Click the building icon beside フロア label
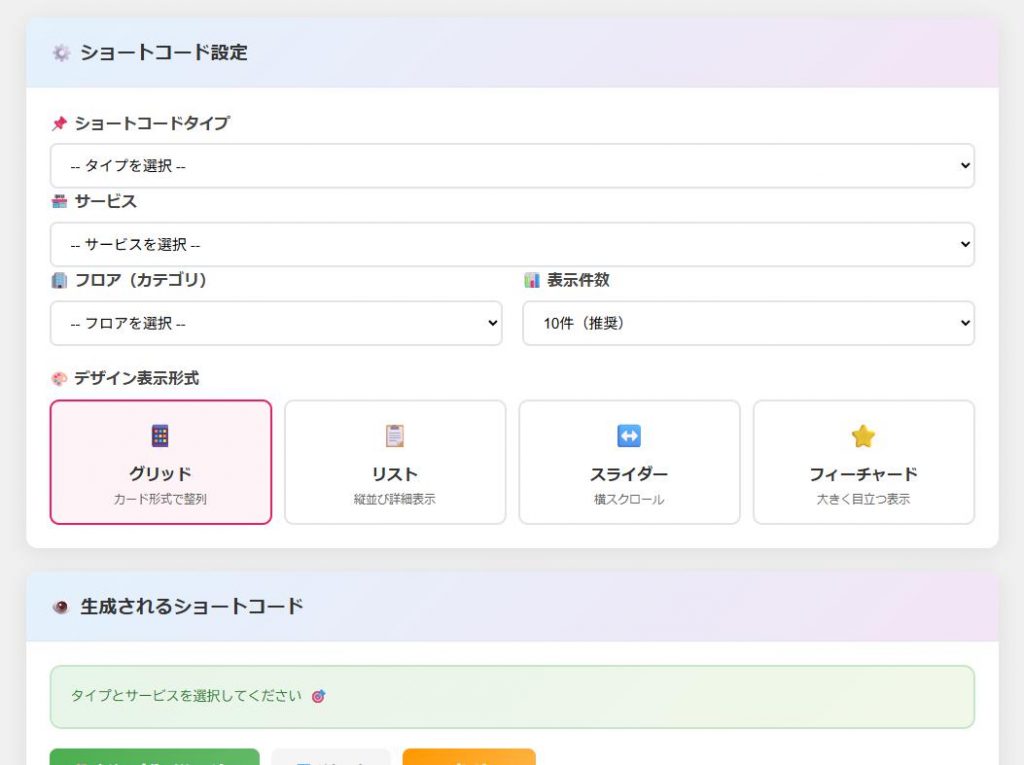Image resolution: width=1024 pixels, height=765 pixels. (59, 281)
